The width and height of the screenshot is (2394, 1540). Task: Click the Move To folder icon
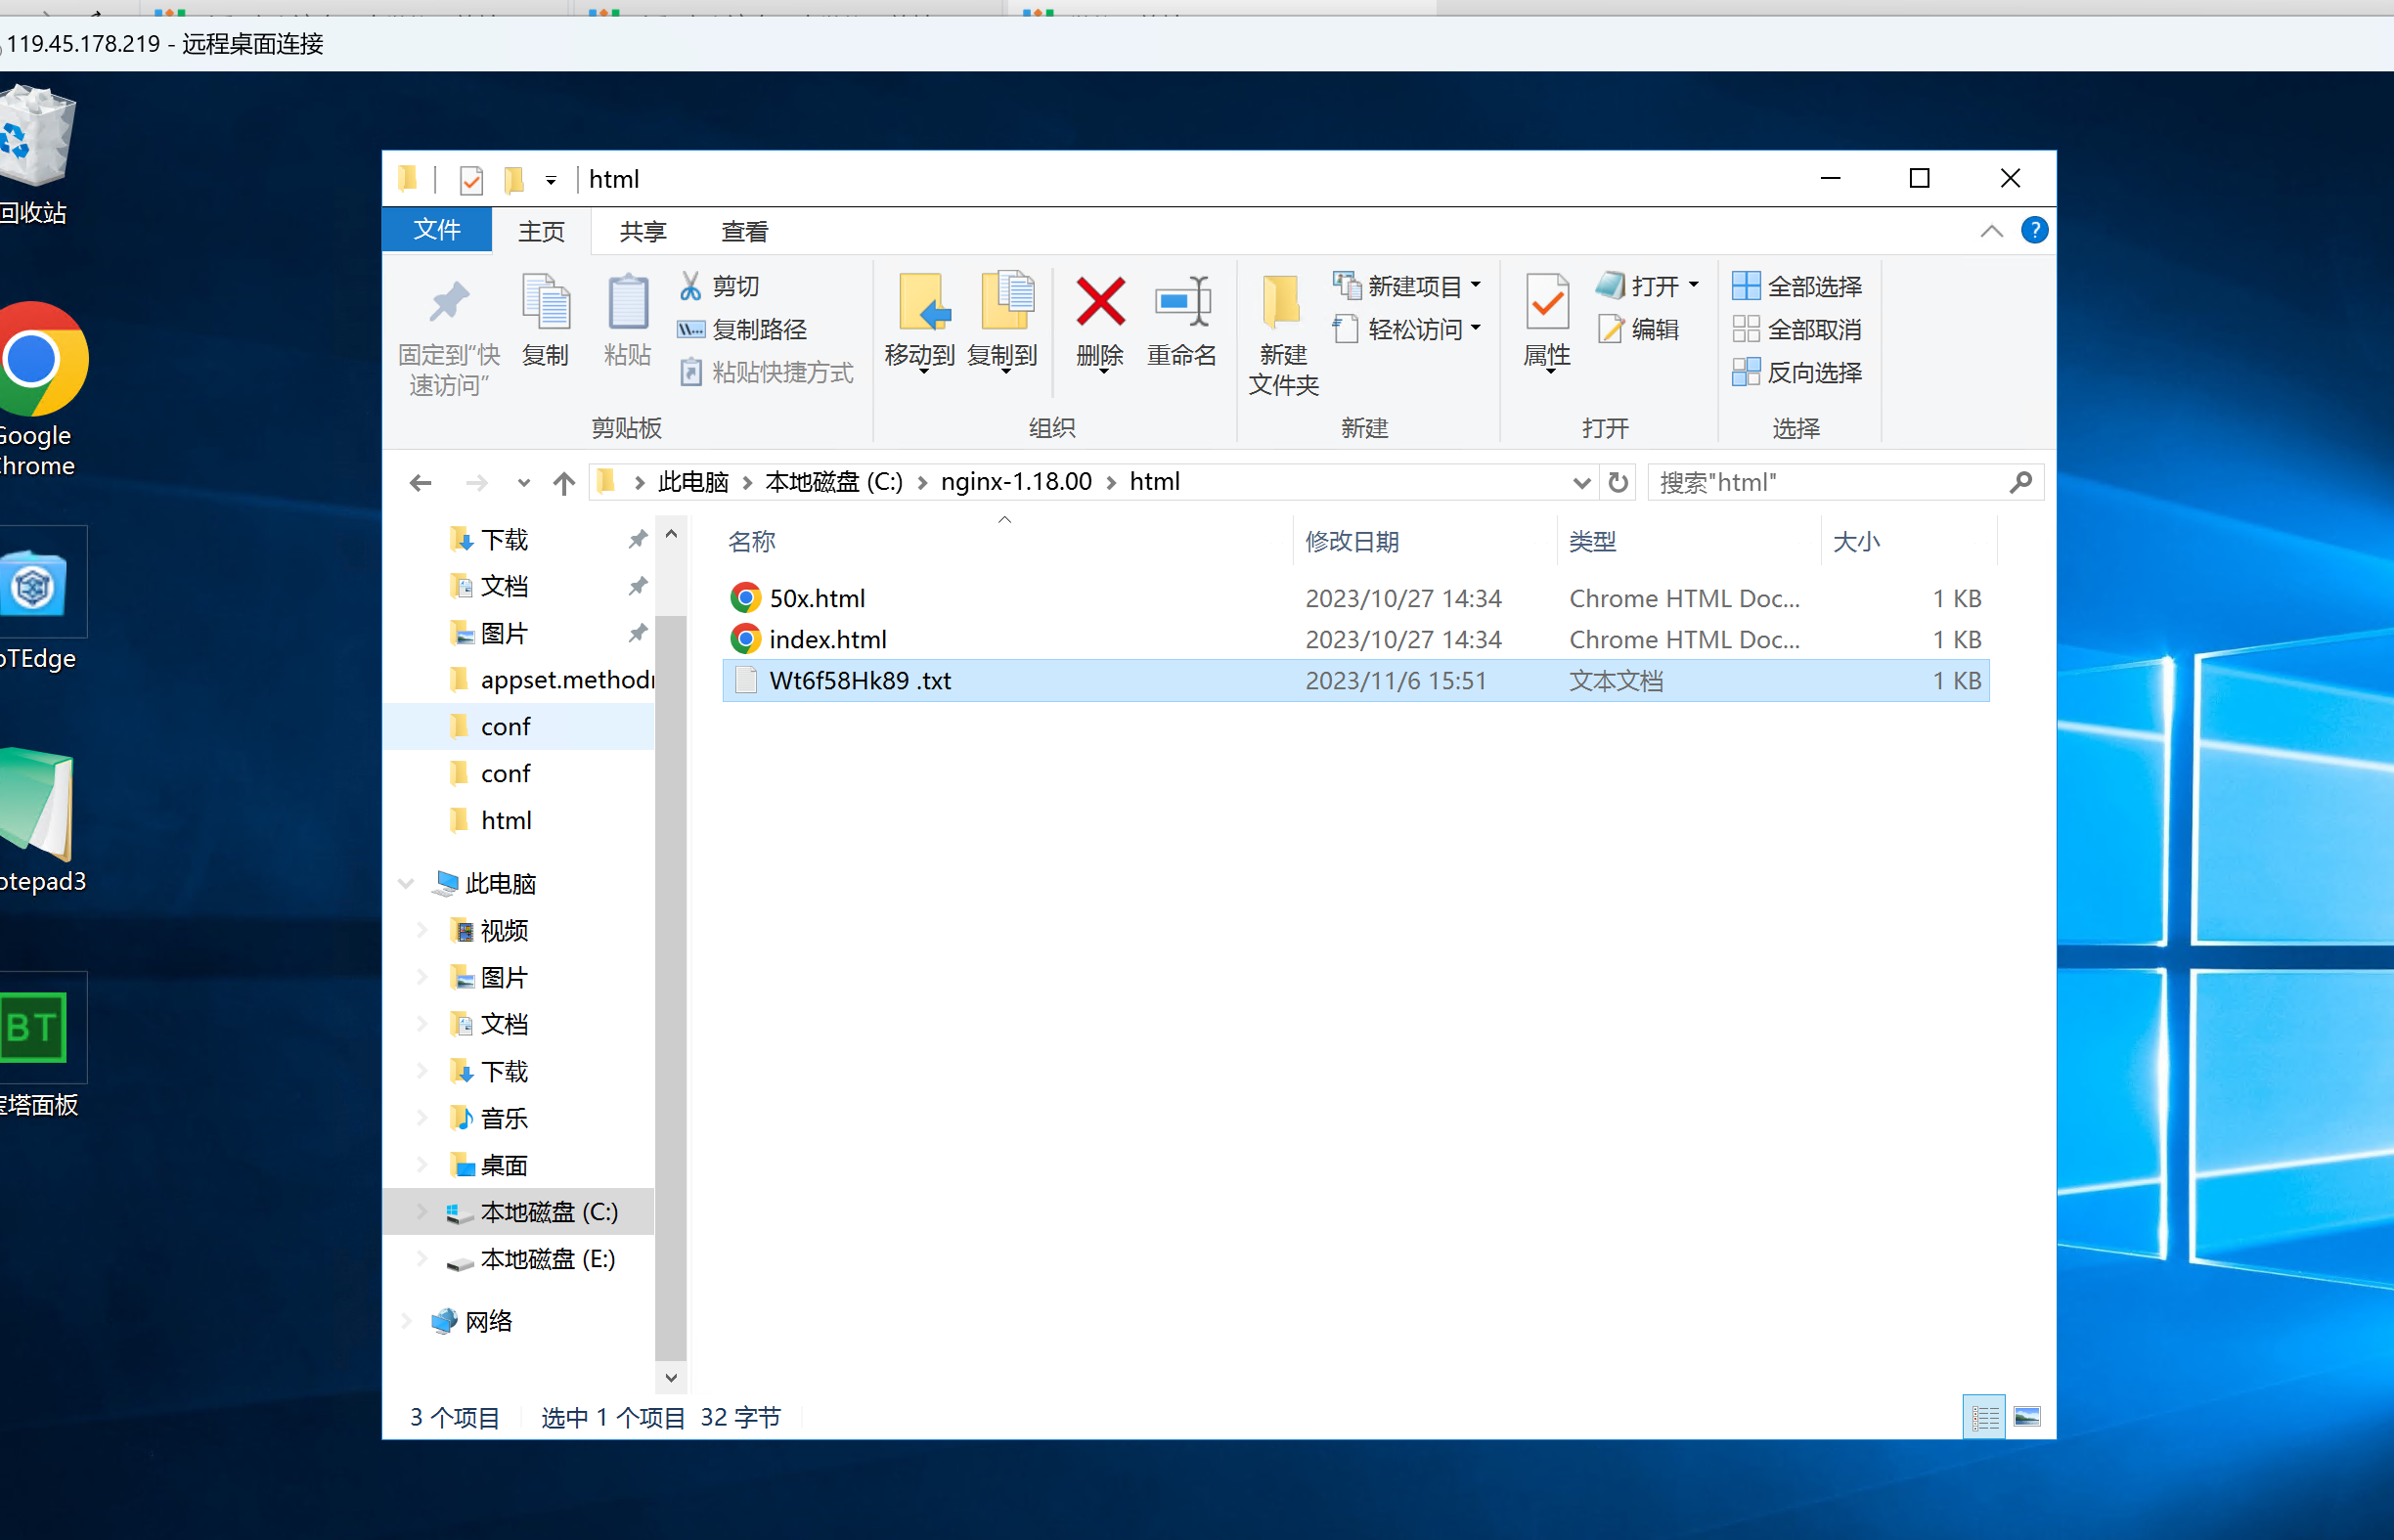point(920,303)
